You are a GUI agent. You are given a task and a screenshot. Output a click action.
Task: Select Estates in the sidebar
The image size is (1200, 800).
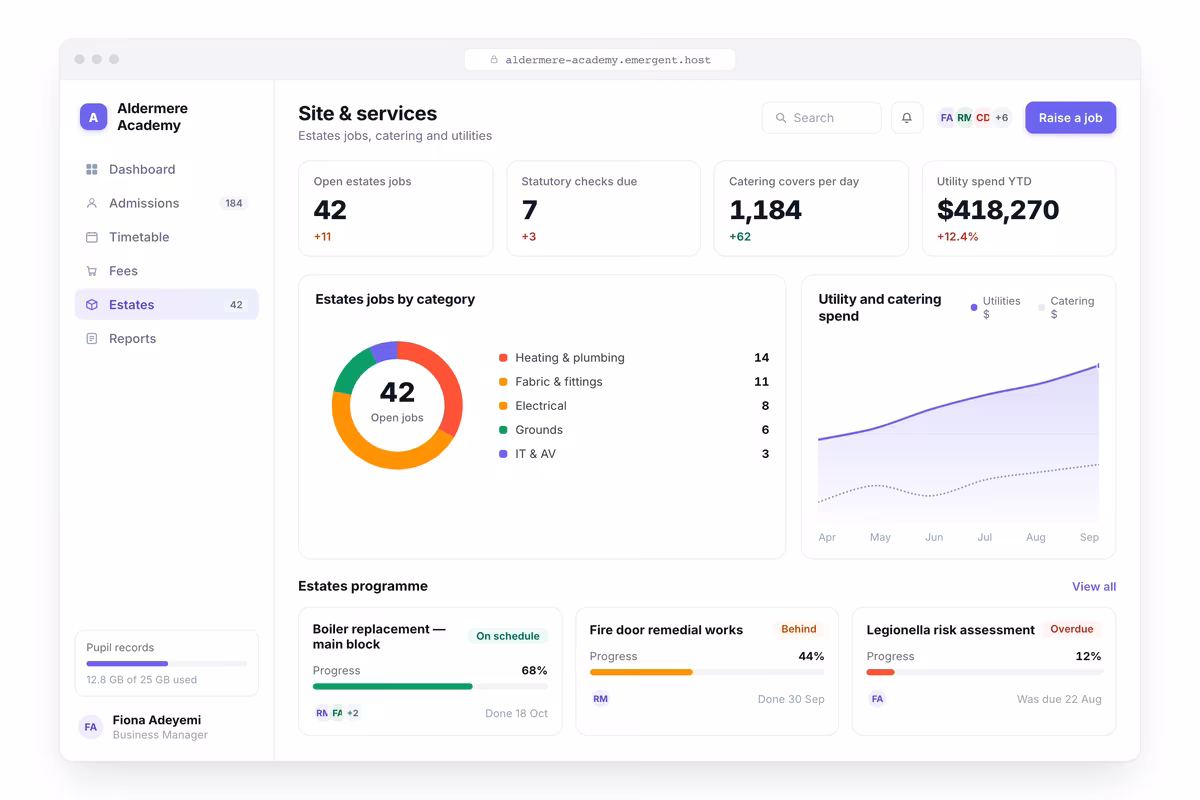click(167, 305)
